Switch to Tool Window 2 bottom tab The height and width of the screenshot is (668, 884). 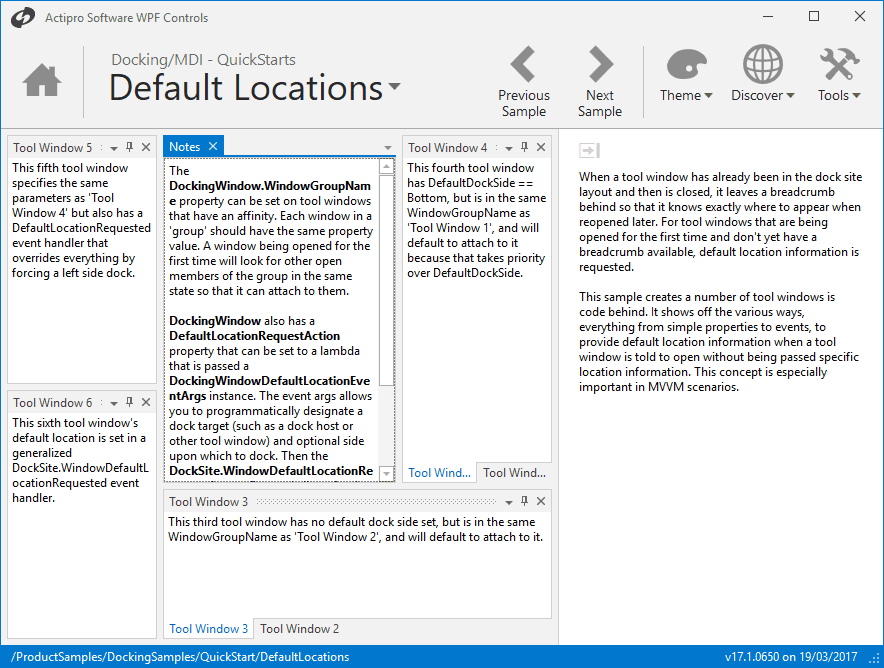[299, 629]
